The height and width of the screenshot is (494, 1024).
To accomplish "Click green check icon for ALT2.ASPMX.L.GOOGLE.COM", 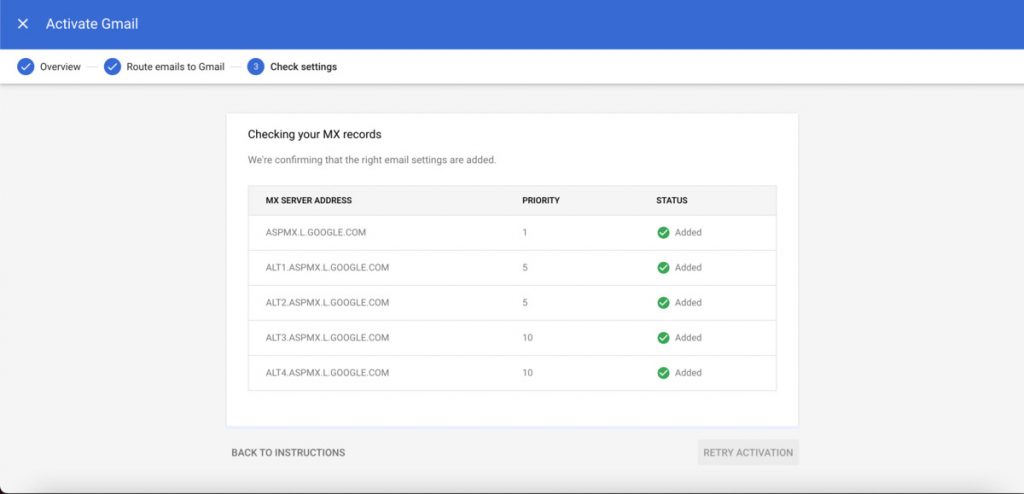I will pyautogui.click(x=663, y=303).
